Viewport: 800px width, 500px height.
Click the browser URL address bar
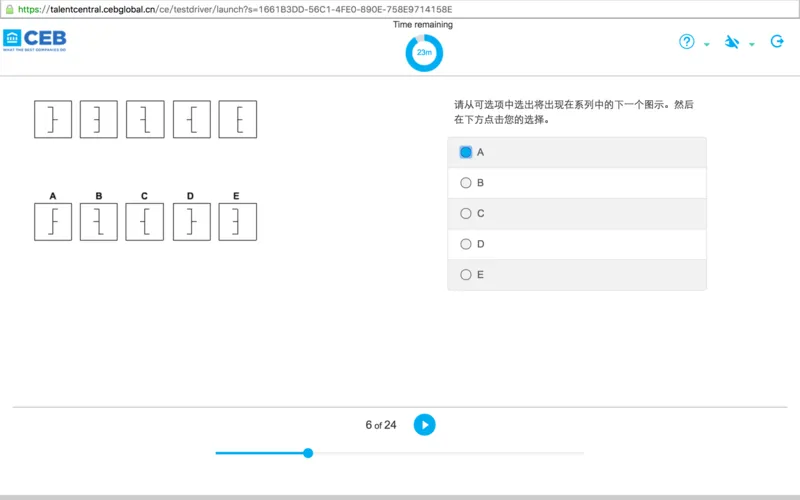400,9
